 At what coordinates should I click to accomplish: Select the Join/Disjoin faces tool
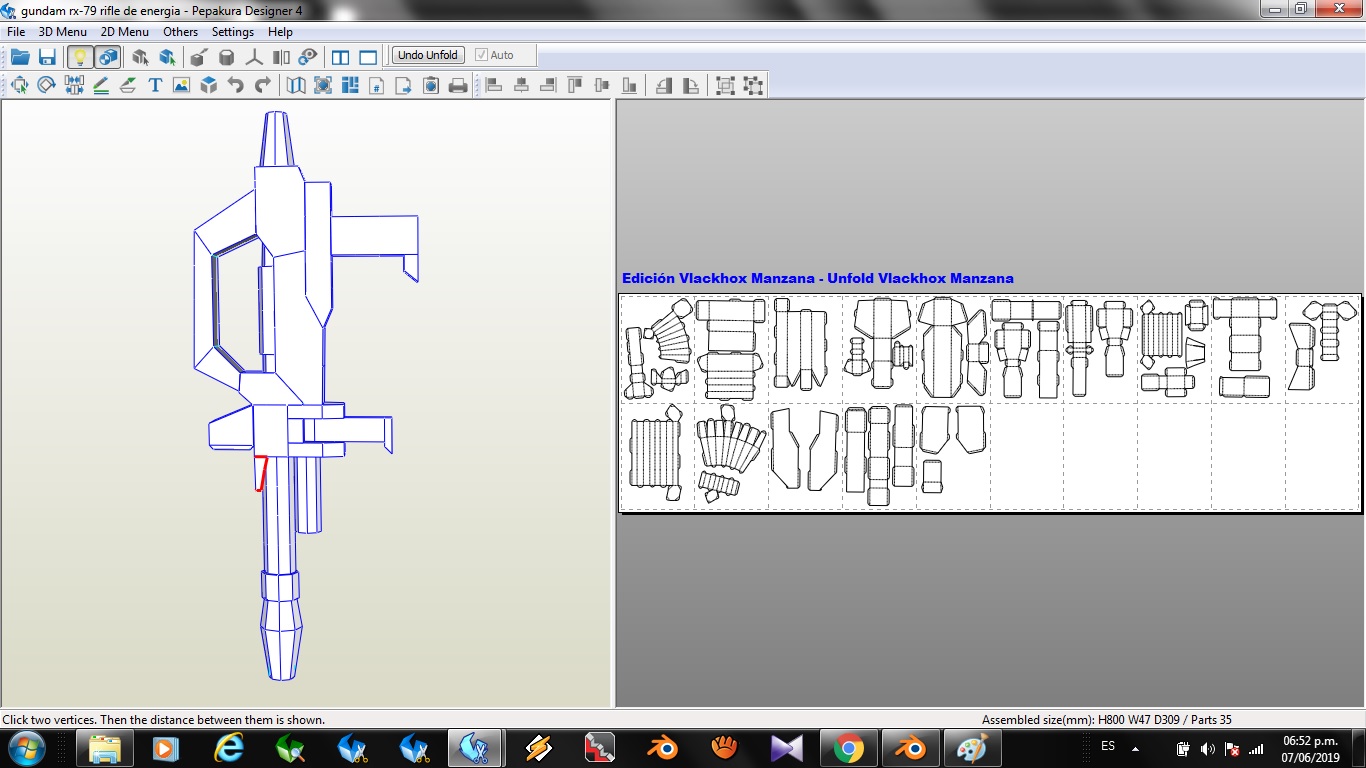[x=74, y=85]
